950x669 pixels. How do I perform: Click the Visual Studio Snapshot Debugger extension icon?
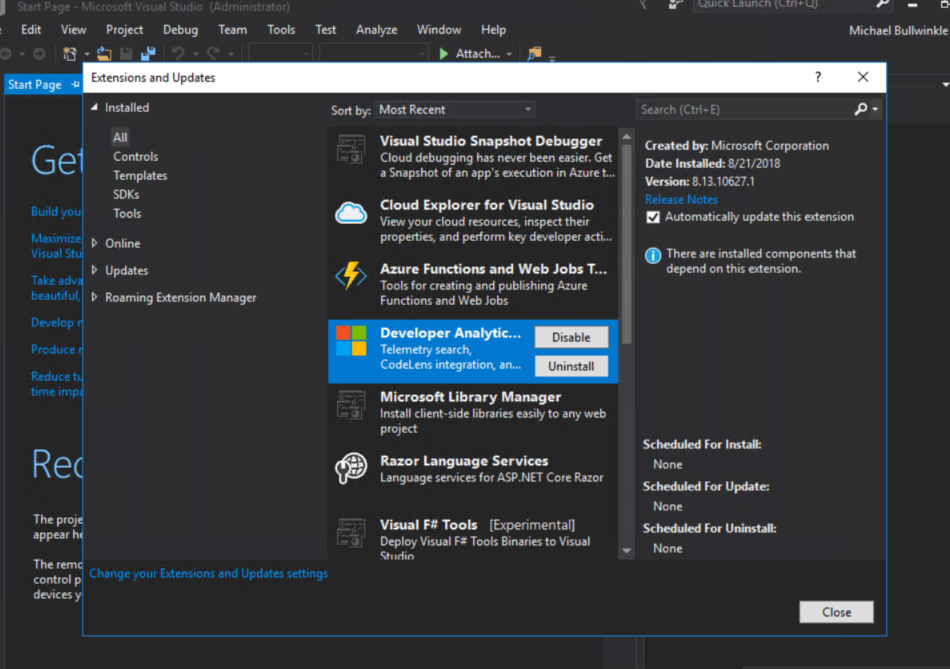pyautogui.click(x=351, y=149)
